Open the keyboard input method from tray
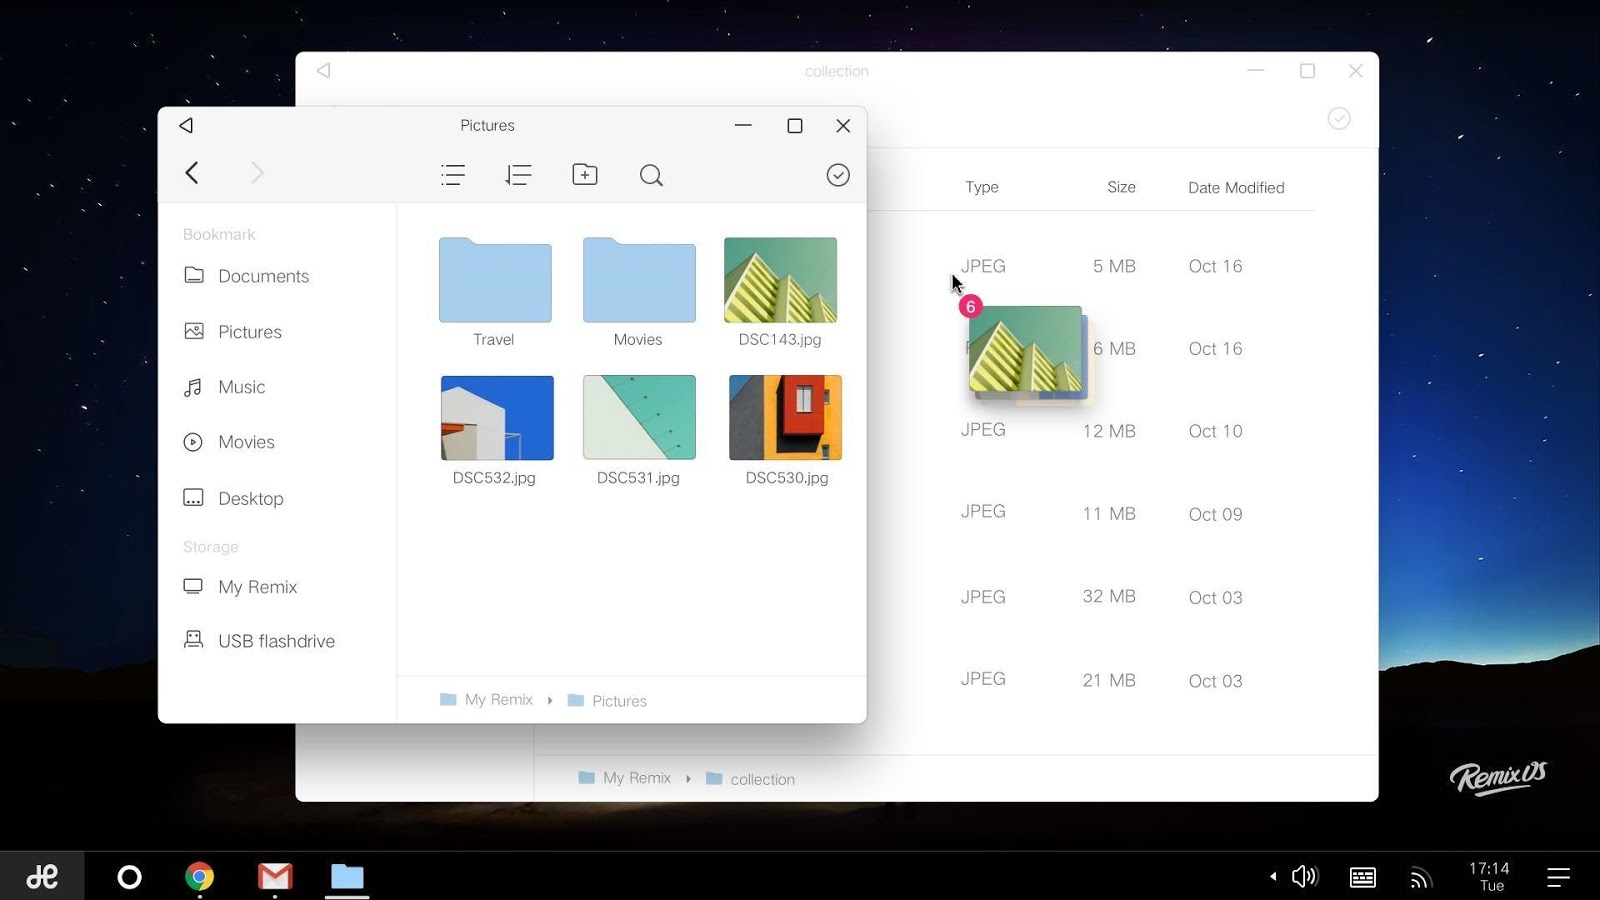The image size is (1600, 900). click(1362, 876)
